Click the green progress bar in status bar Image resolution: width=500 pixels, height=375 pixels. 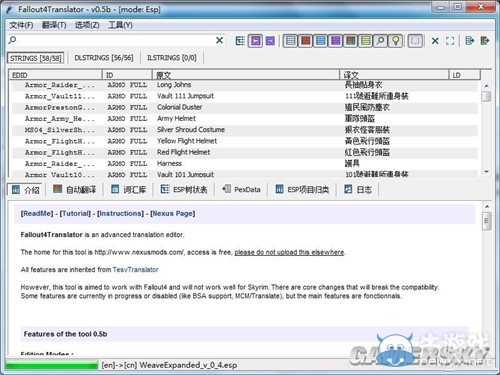52,365
